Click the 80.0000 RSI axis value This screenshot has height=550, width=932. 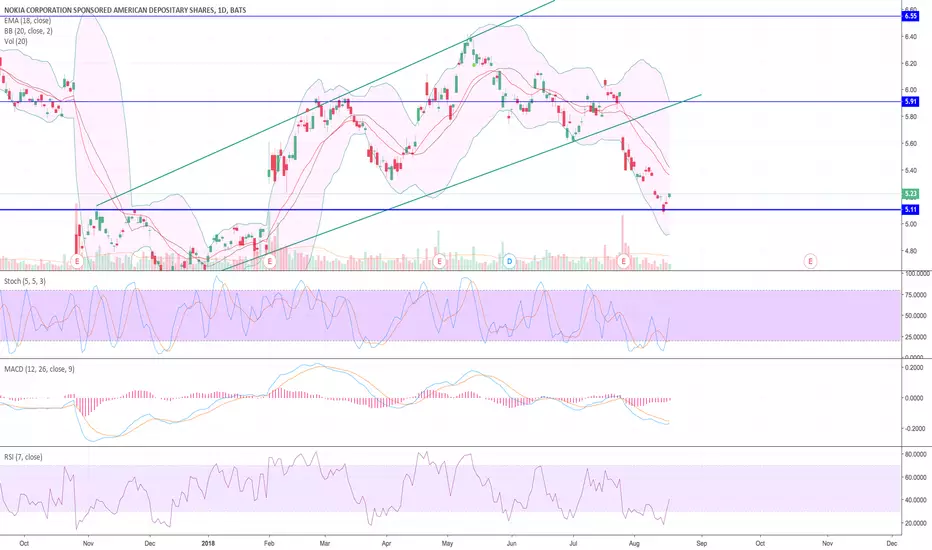click(x=916, y=454)
